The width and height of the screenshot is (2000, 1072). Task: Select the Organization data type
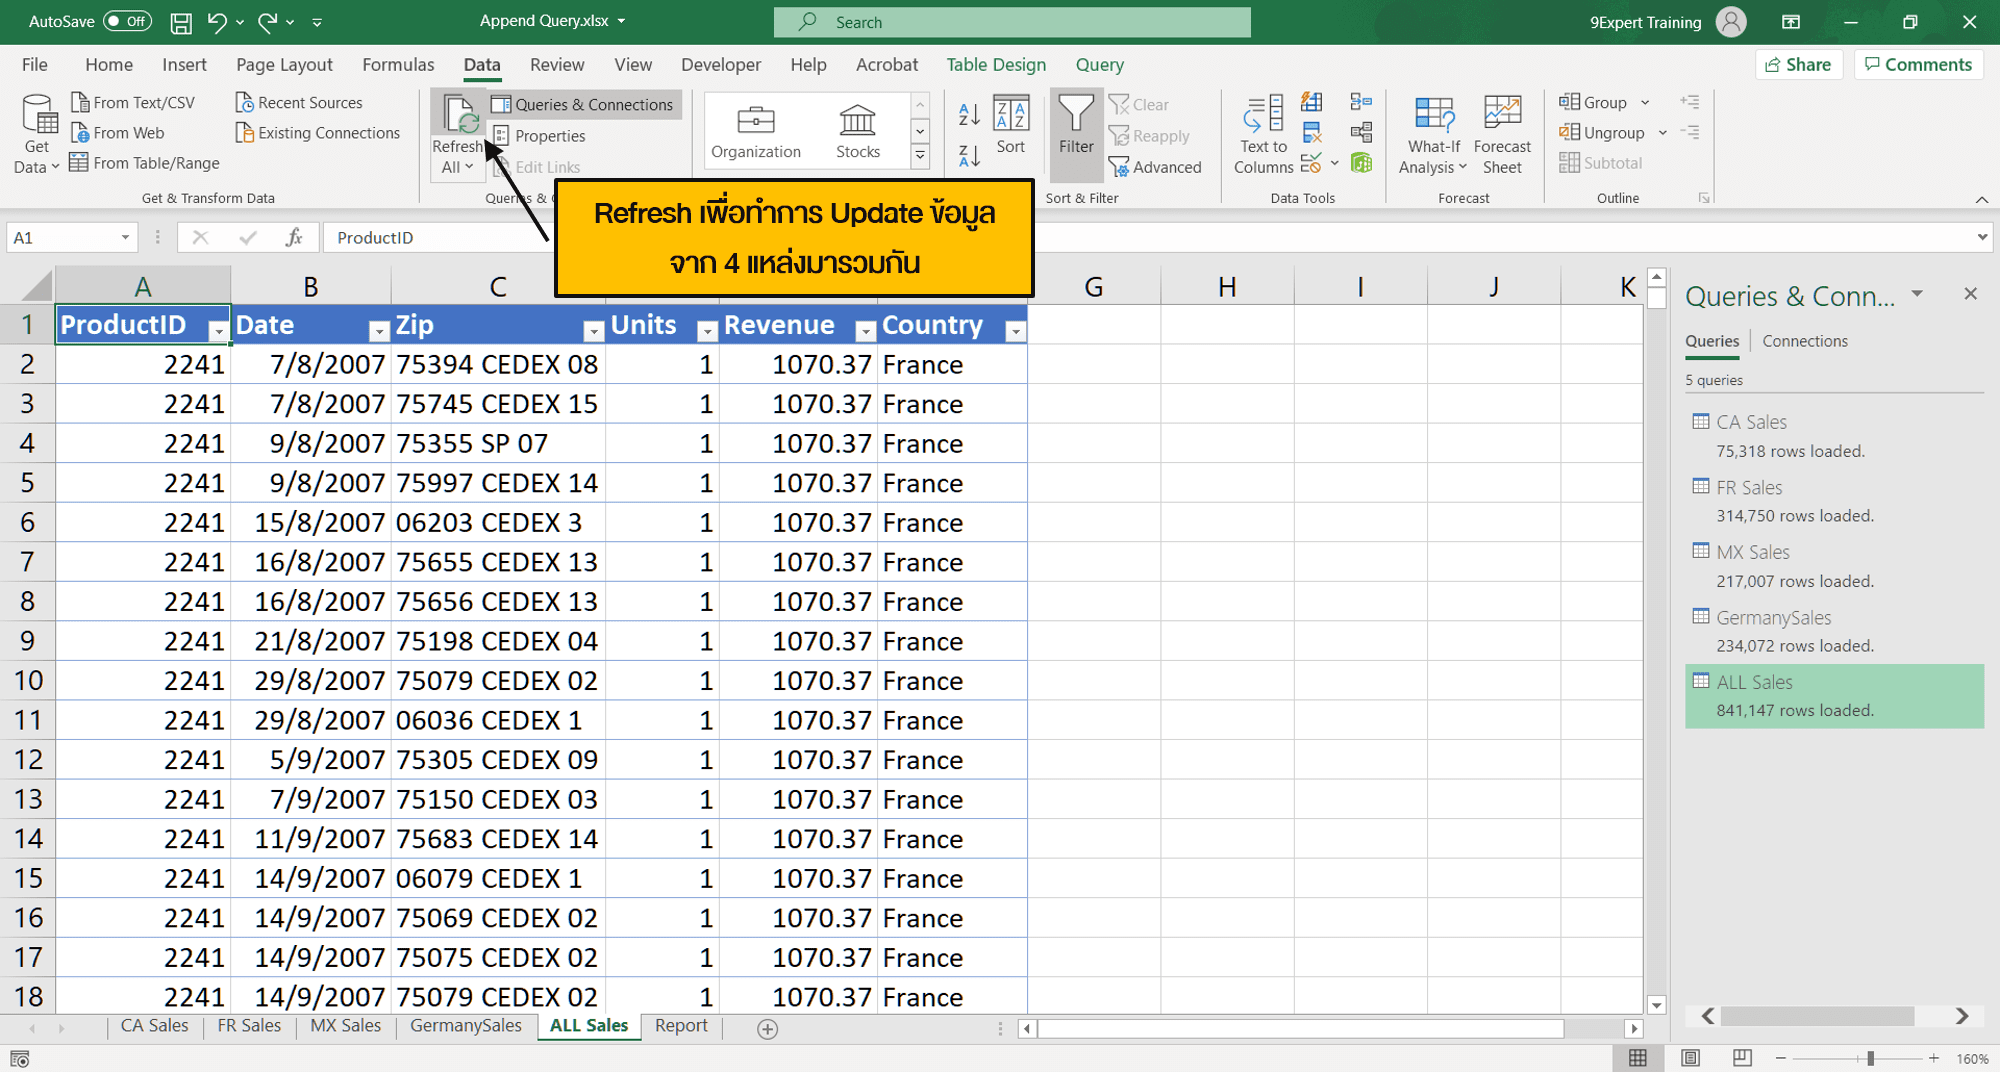pyautogui.click(x=755, y=130)
